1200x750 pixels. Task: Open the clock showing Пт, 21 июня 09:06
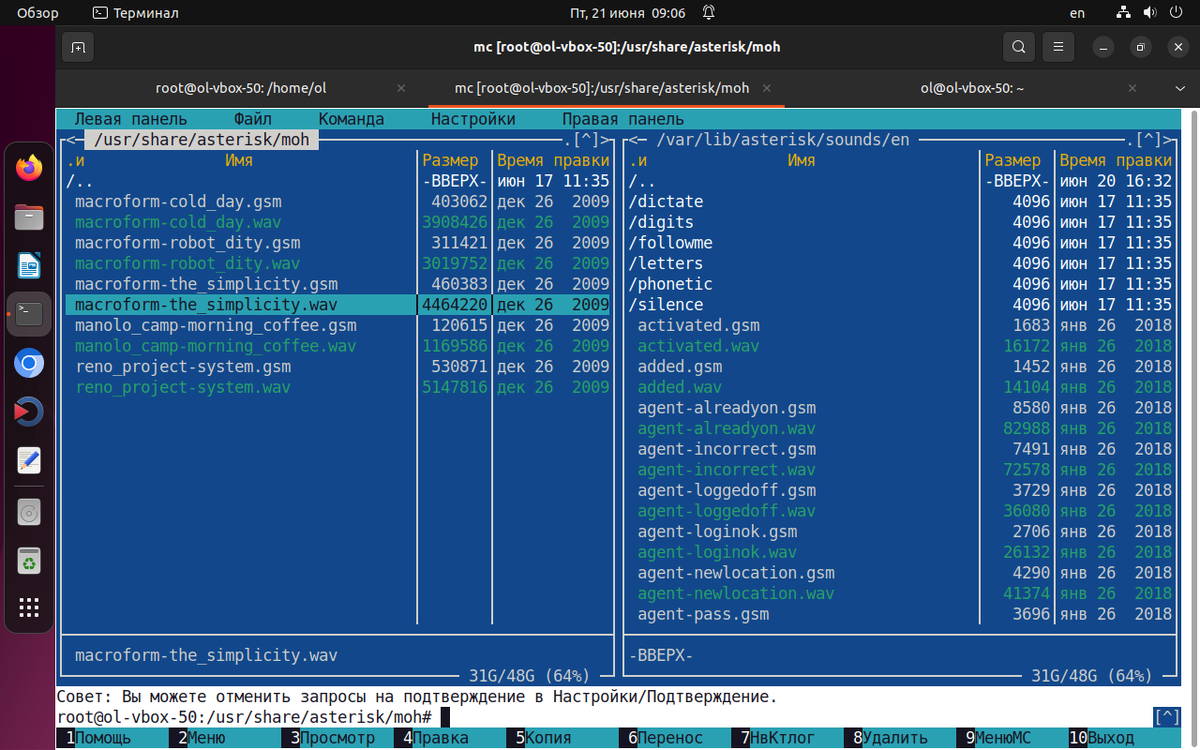[628, 13]
